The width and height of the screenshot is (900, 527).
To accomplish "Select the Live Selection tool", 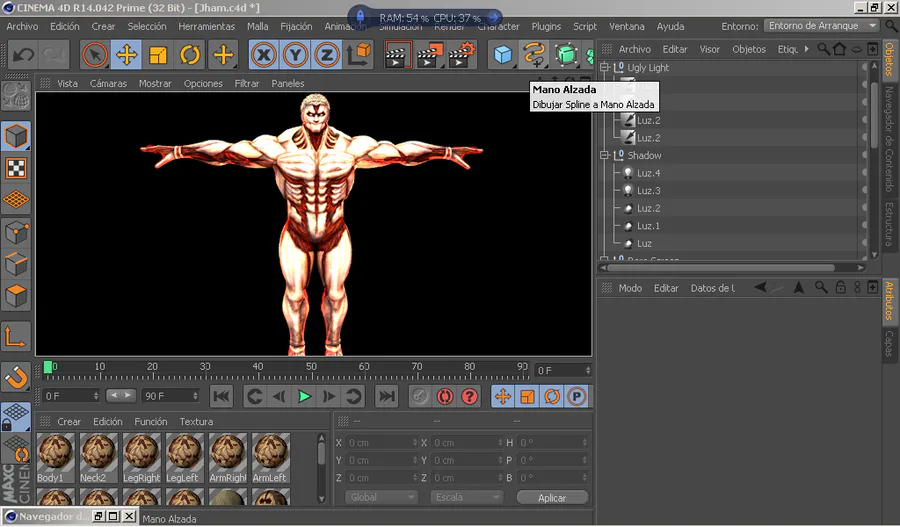I will [95, 55].
